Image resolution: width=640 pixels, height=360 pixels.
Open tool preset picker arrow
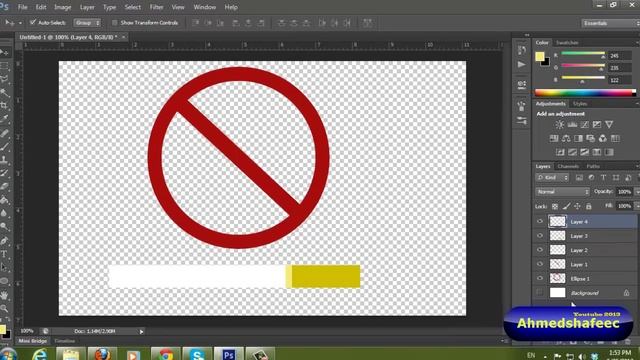coord(20,23)
